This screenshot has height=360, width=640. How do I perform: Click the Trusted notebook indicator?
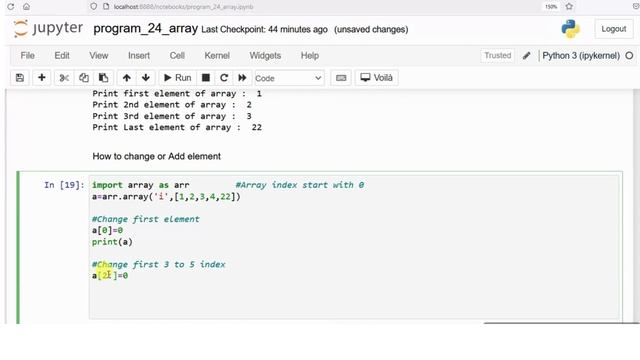[498, 56]
